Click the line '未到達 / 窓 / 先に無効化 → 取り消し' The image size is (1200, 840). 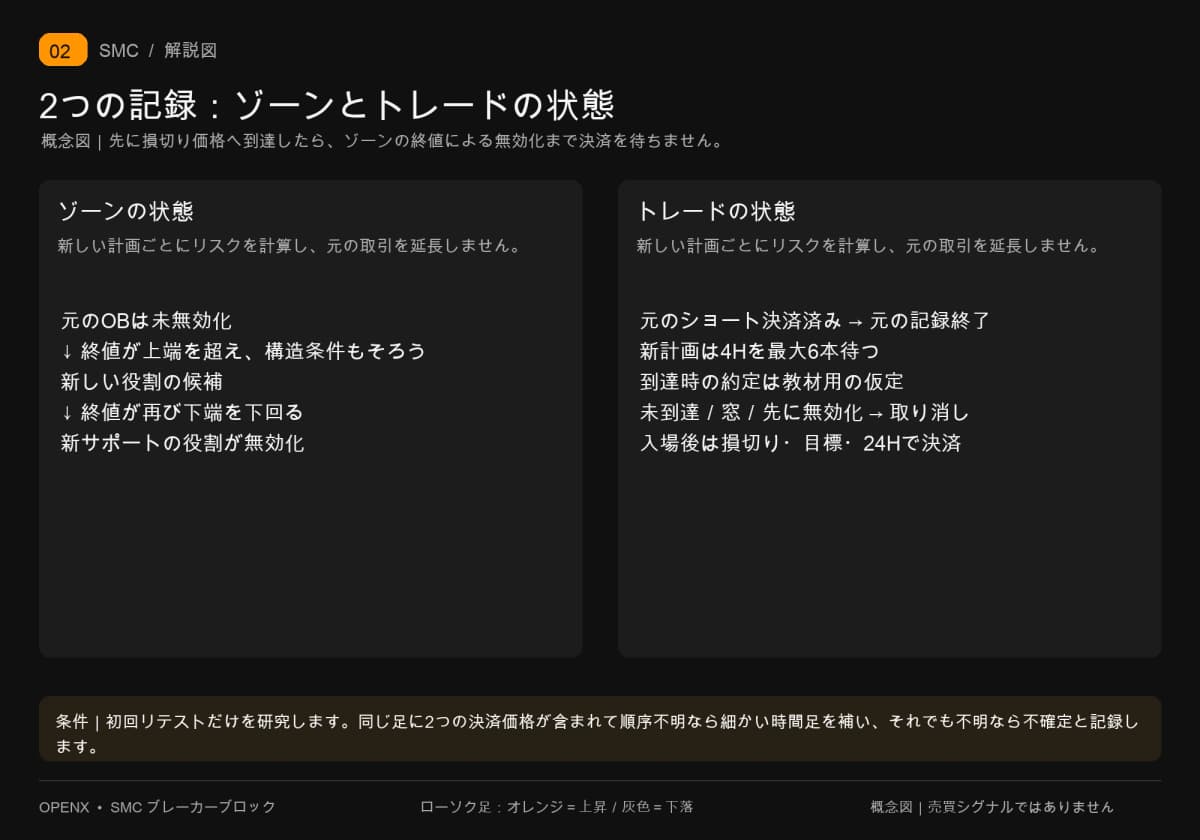[805, 412]
